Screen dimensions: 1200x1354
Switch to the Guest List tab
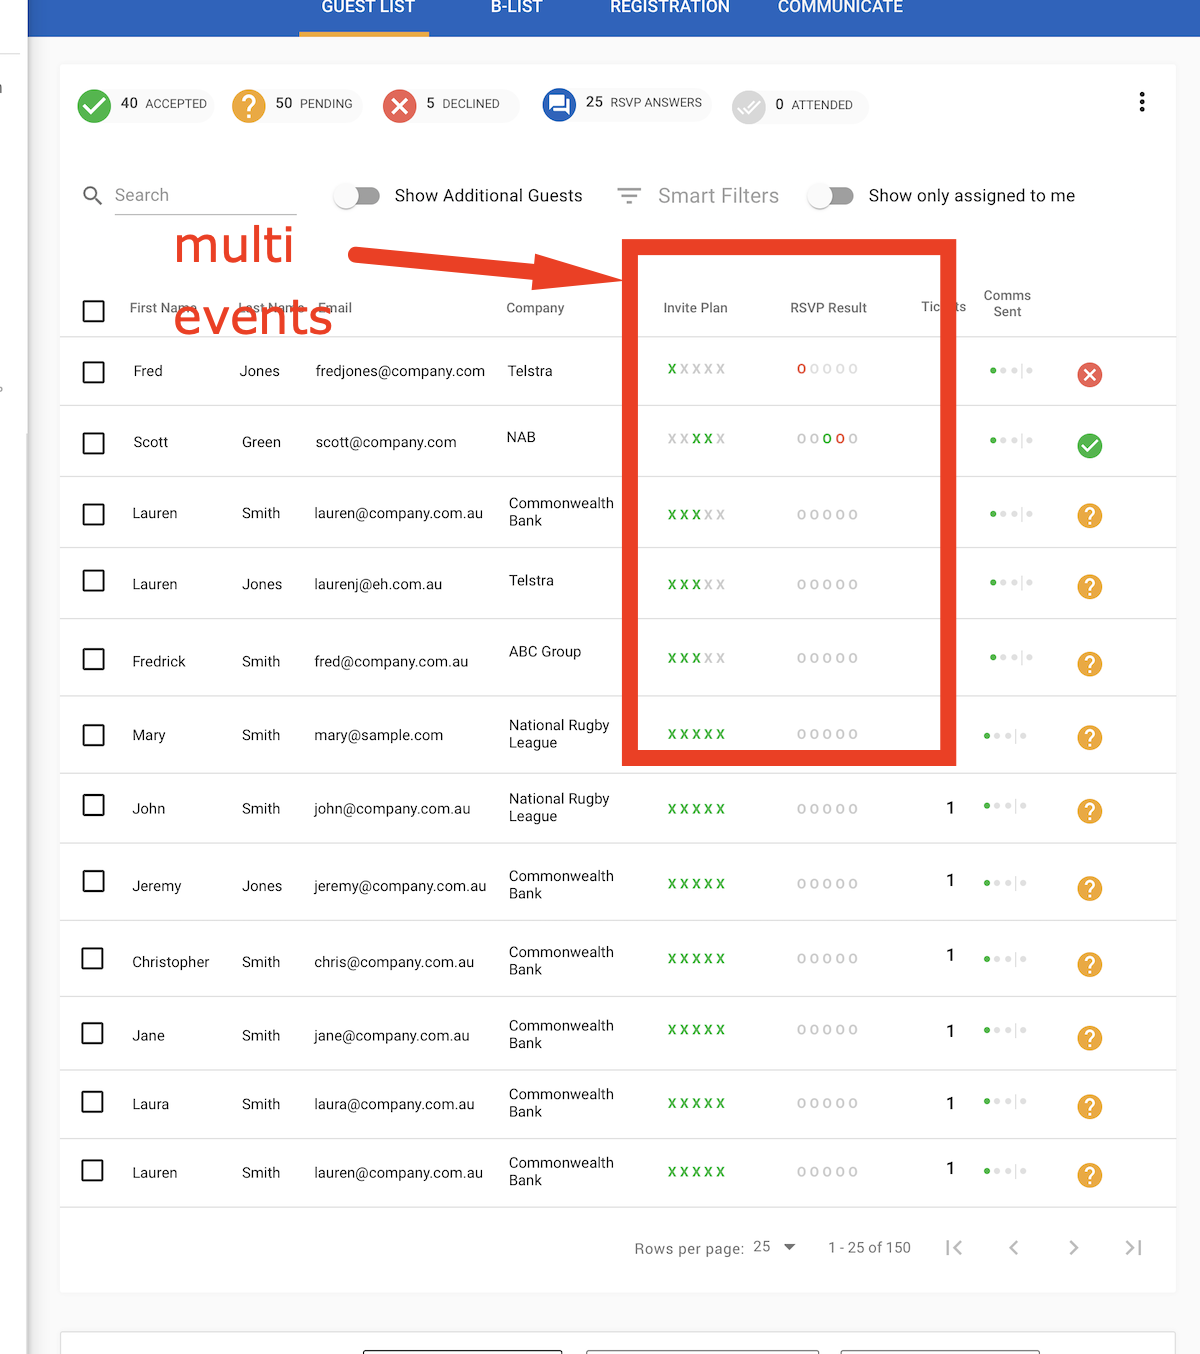[x=367, y=8]
